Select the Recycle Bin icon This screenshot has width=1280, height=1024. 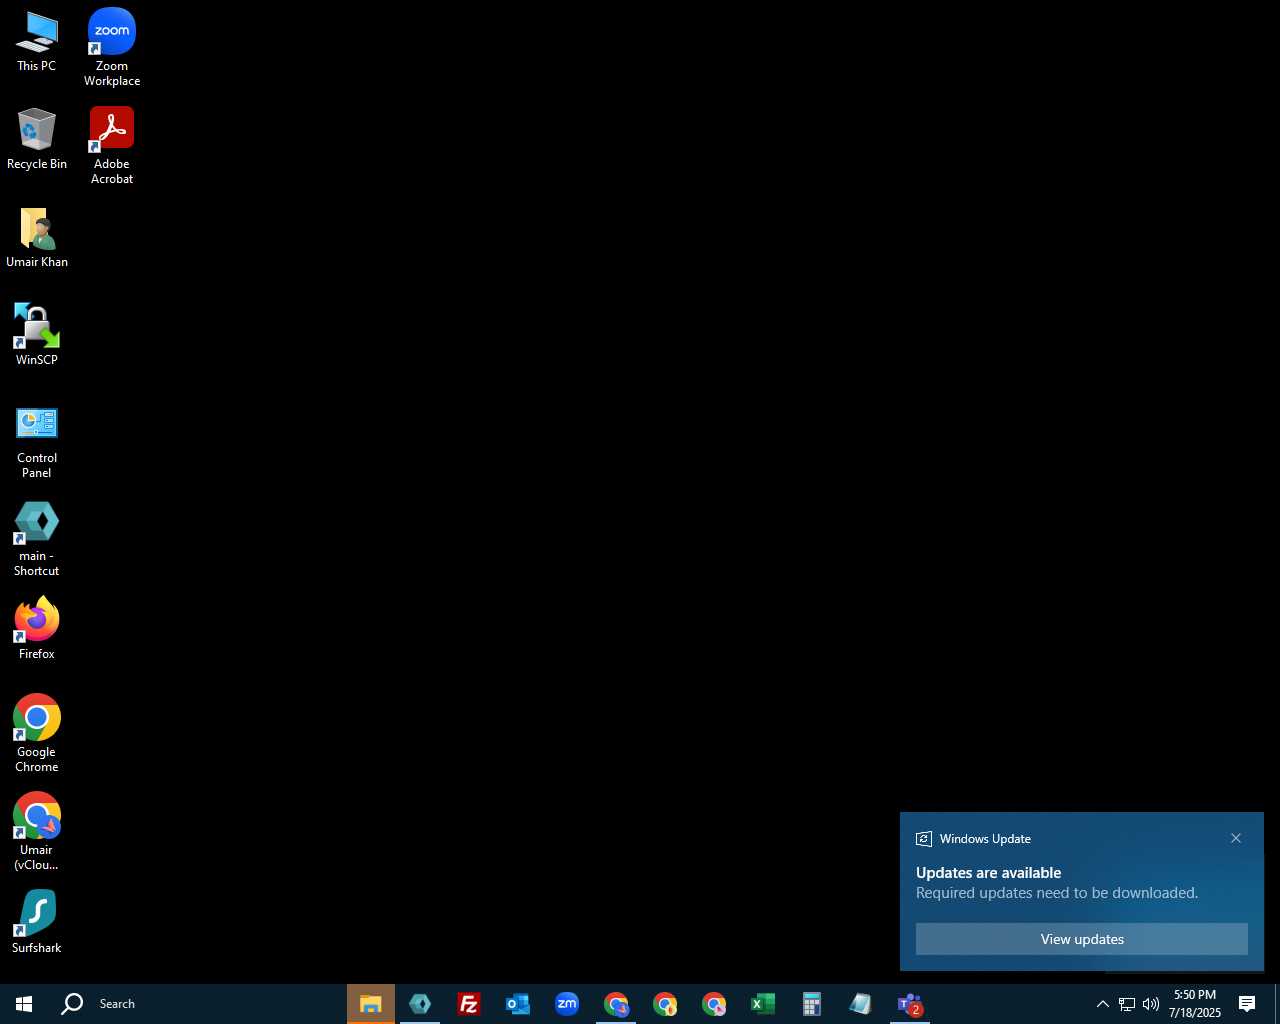click(x=37, y=139)
